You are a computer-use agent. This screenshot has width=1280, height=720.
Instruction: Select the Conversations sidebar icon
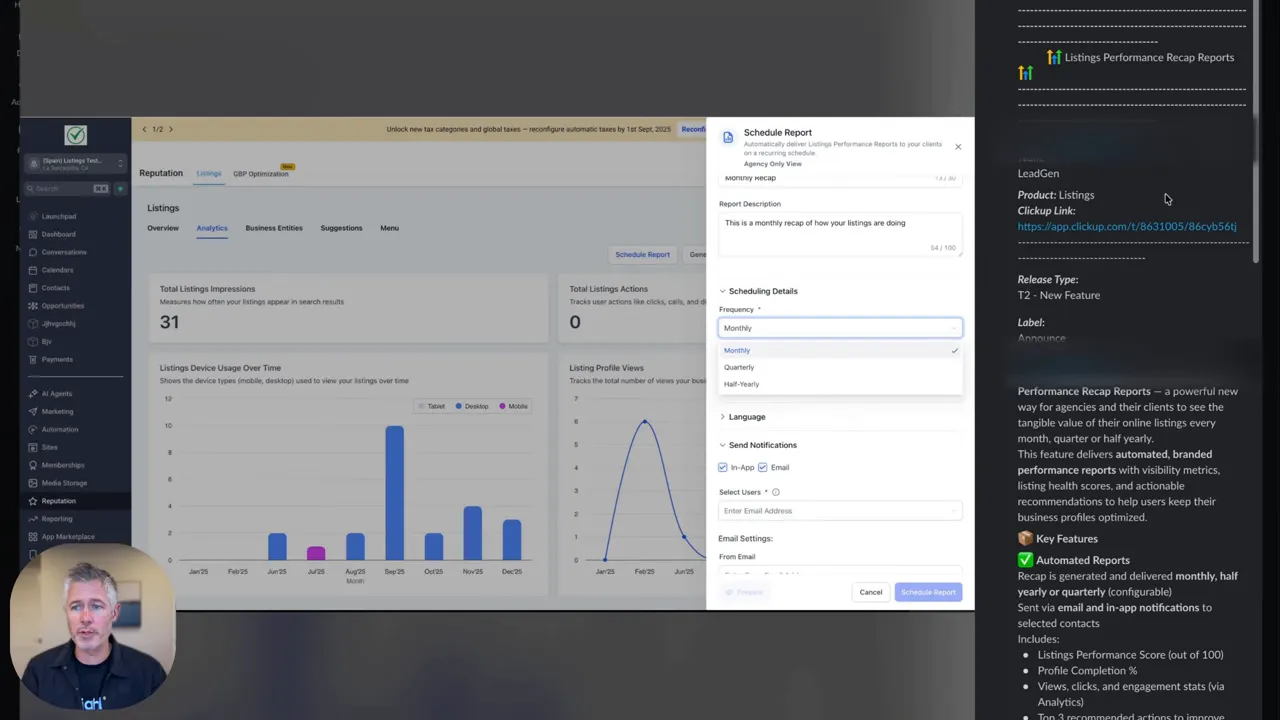point(63,252)
